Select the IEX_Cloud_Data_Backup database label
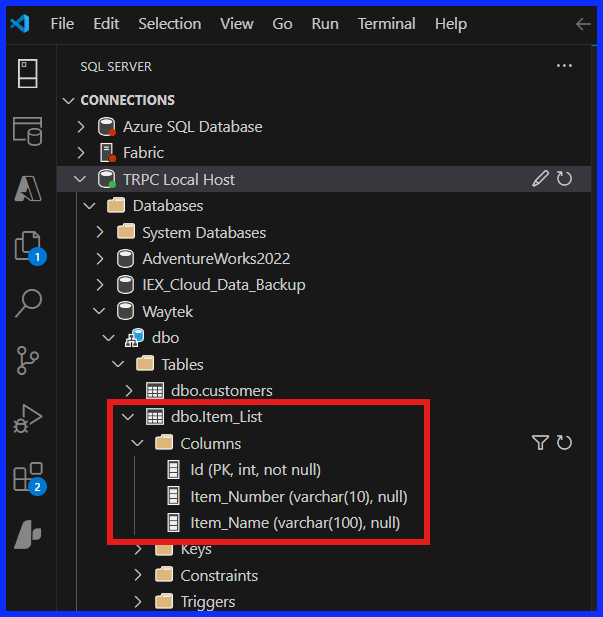The image size is (603, 617). [x=224, y=285]
